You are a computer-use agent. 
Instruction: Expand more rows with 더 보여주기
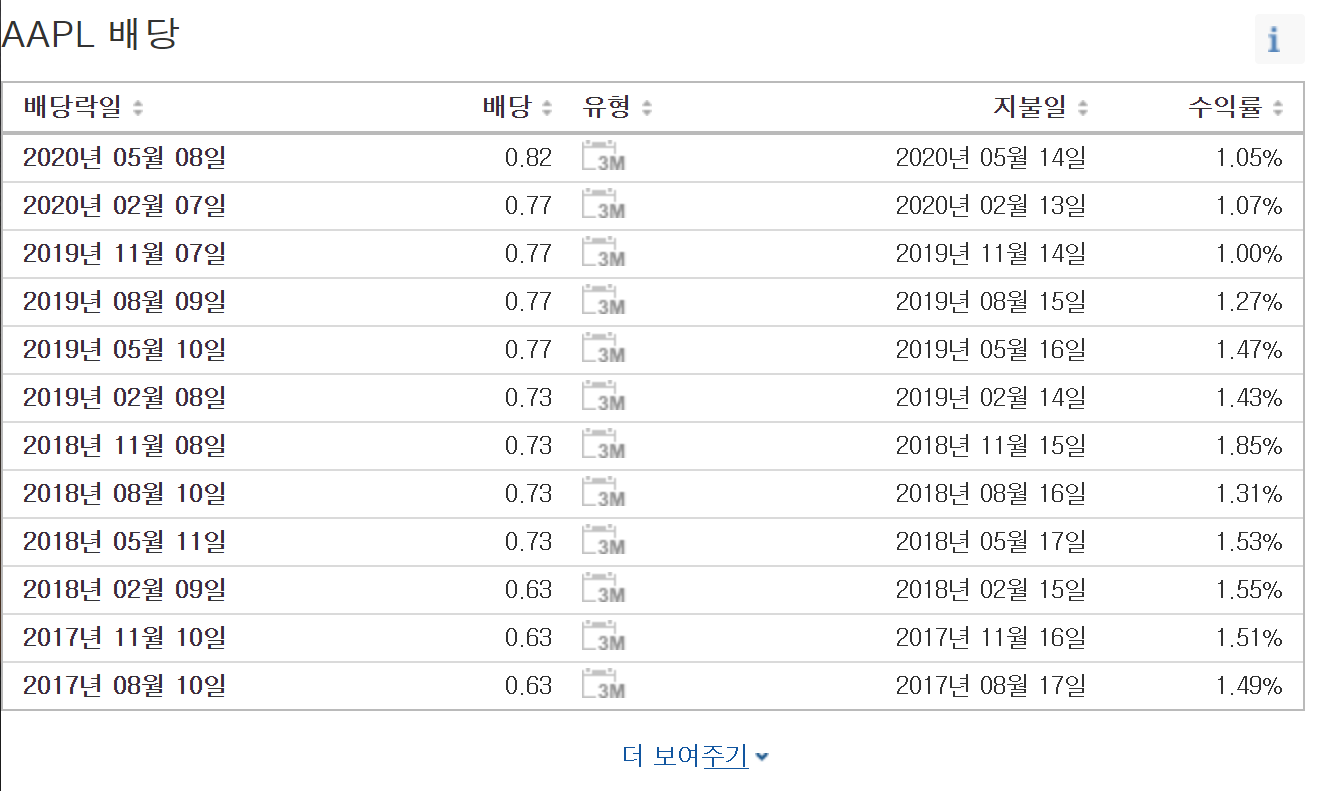coord(695,756)
